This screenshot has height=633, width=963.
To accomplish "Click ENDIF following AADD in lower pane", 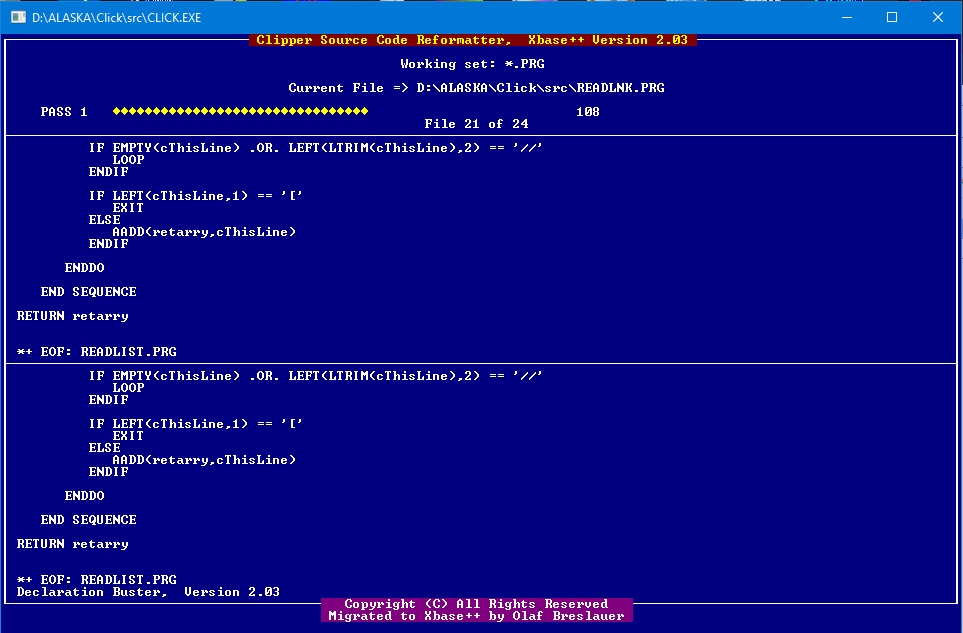I will pyautogui.click(x=109, y=472).
